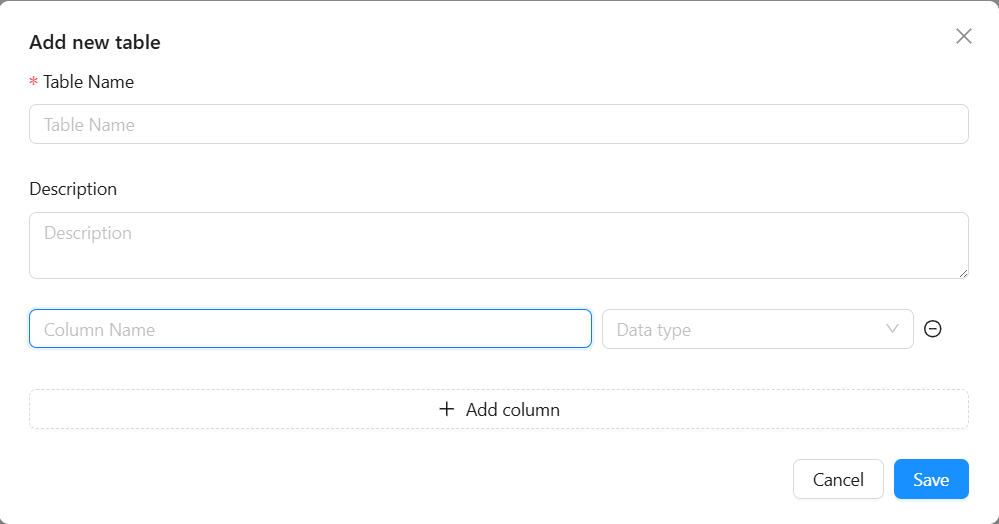Close the Add new table dialog
This screenshot has height=524, width=999.
click(x=963, y=36)
